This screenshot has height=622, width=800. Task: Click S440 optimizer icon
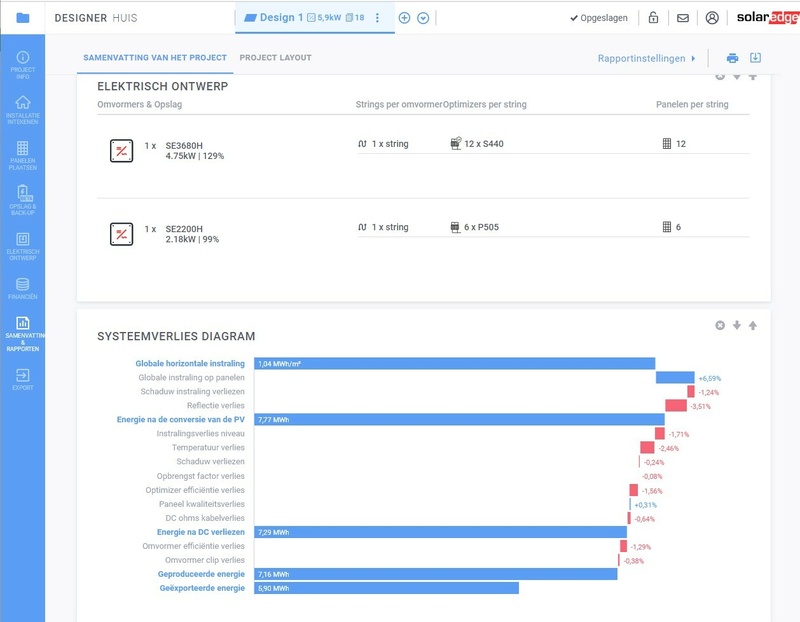[456, 143]
